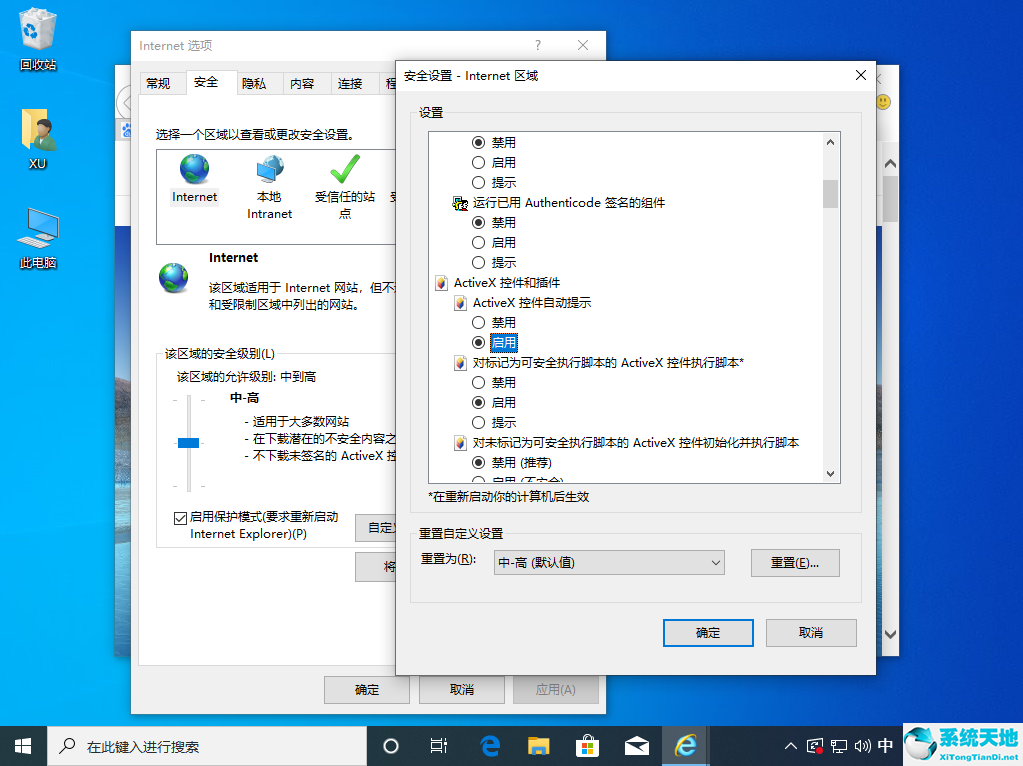Viewport: 1023px width, 766px height.
Task: Confirm settings with the 确定 button
Action: (708, 632)
